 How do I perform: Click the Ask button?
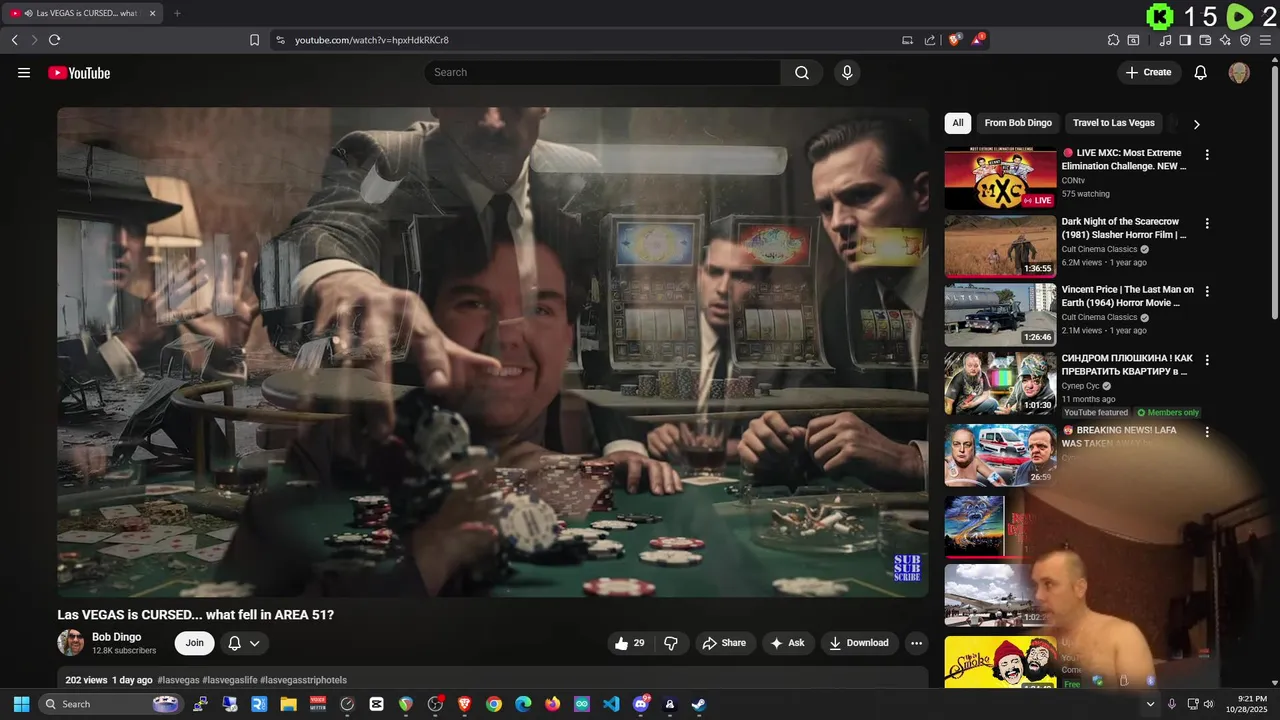click(788, 643)
